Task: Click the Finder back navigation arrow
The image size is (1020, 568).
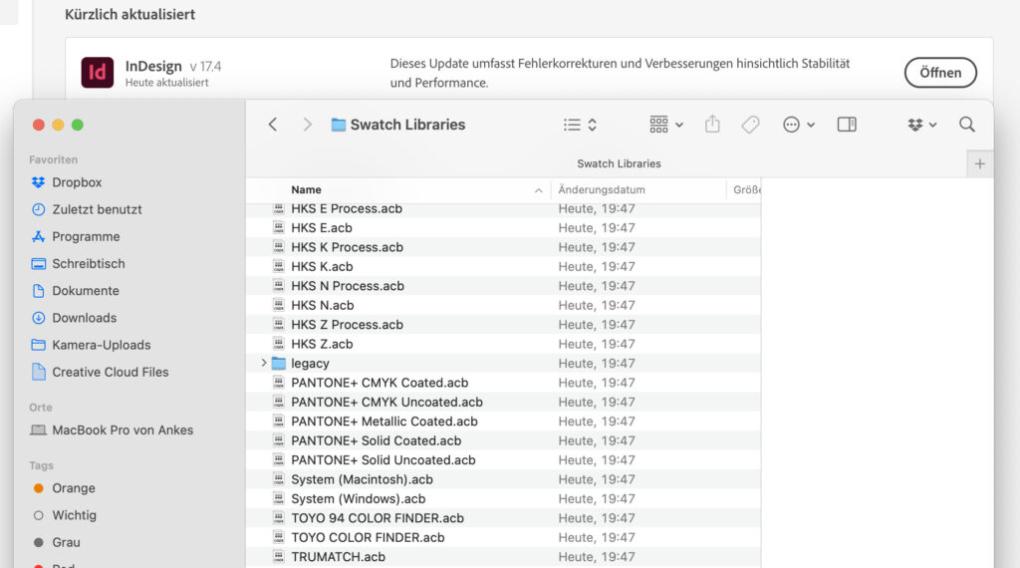Action: (x=272, y=125)
